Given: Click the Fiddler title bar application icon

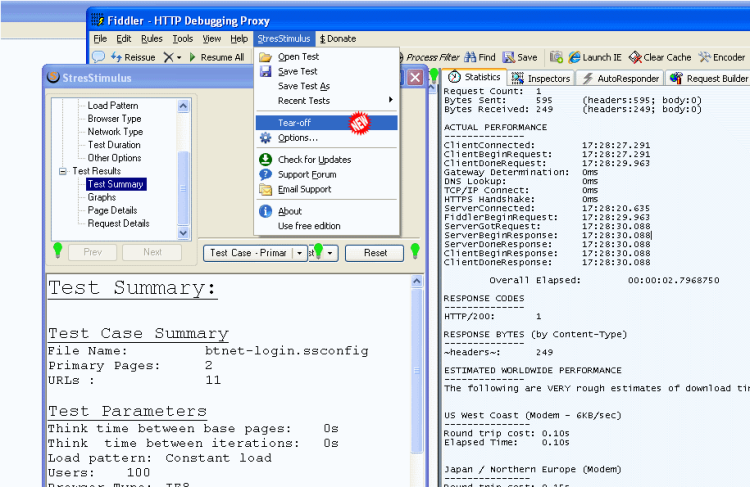Looking at the screenshot, I should (x=98, y=20).
